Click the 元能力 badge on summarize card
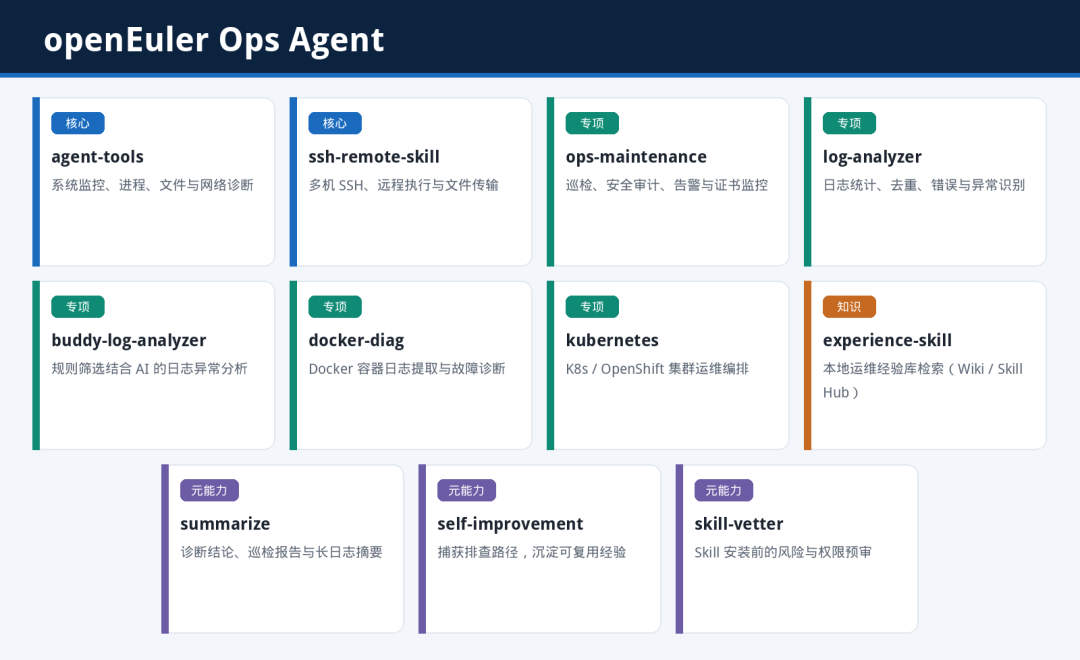The height and width of the screenshot is (660, 1080). pos(209,491)
